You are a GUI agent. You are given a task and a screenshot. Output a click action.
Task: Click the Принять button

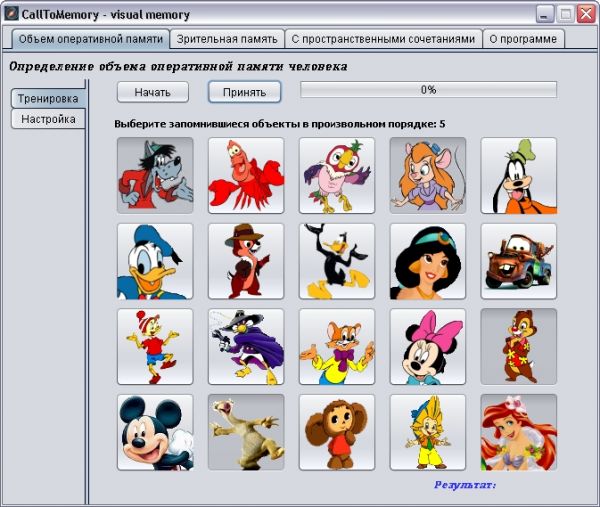point(244,92)
